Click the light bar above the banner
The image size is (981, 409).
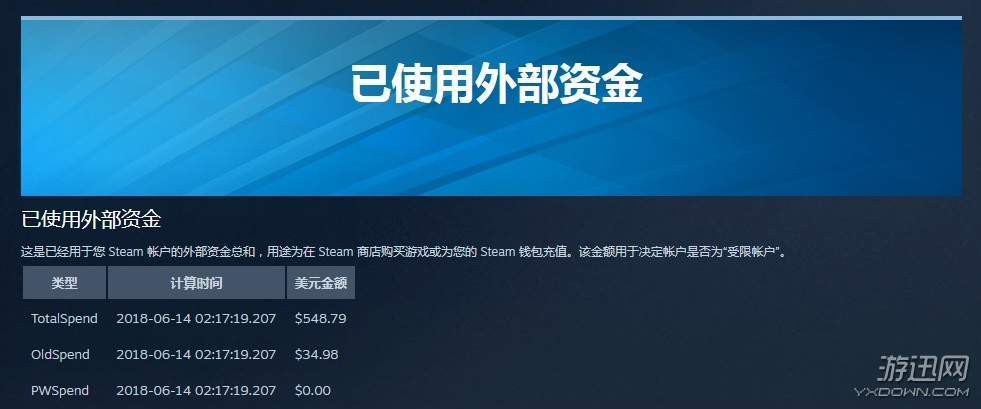tap(491, 18)
